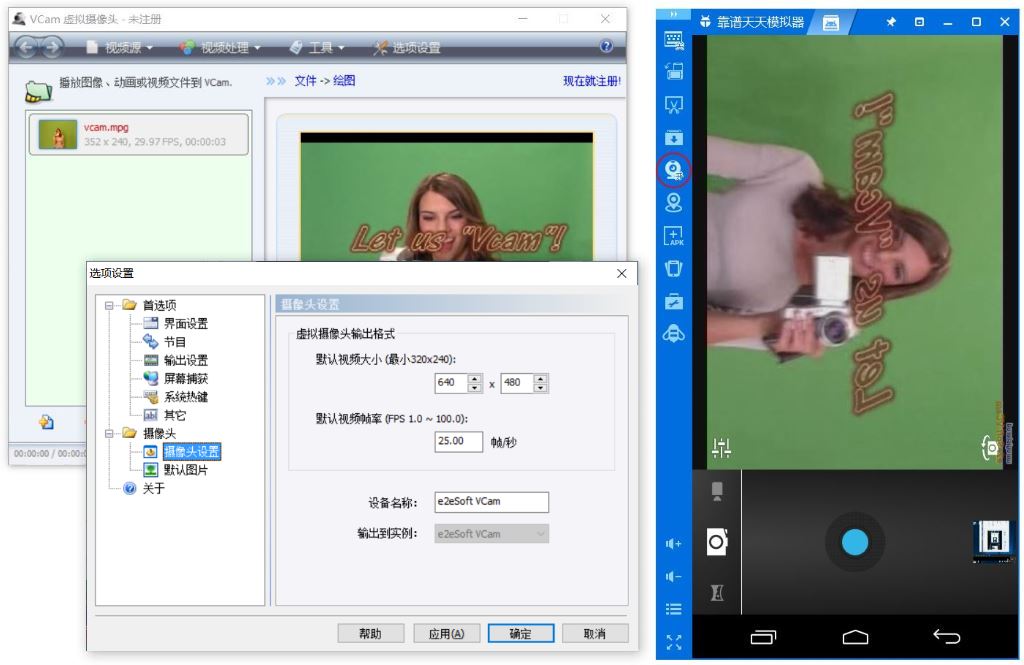Click the 设备名称 text field
The height and width of the screenshot is (665, 1024).
(491, 502)
